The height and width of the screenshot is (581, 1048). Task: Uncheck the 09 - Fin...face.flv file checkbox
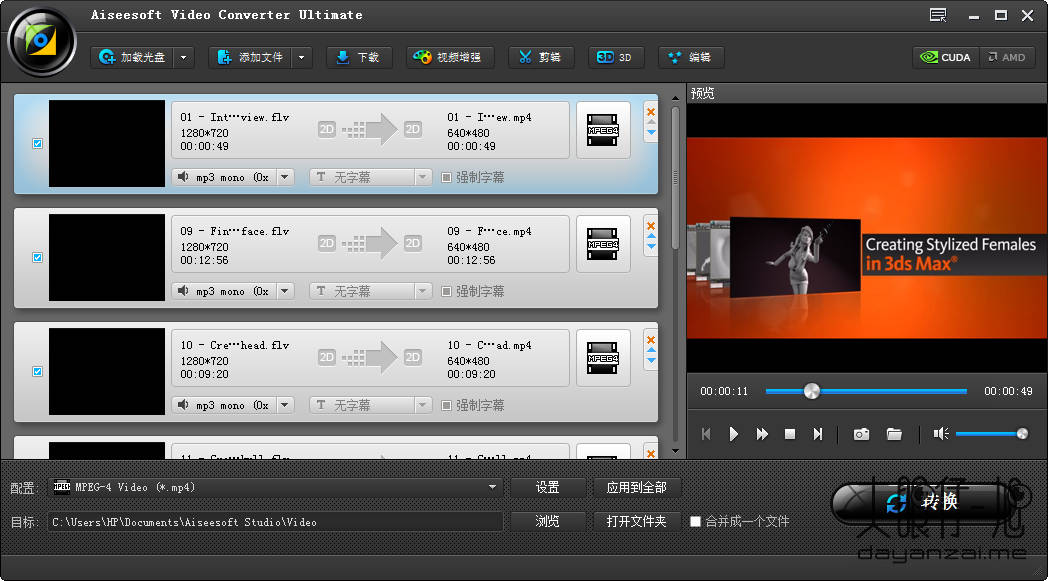(37, 257)
